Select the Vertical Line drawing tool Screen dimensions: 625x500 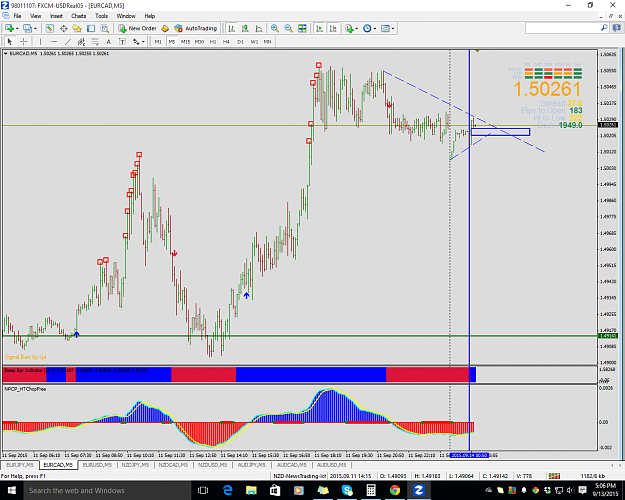(40, 41)
